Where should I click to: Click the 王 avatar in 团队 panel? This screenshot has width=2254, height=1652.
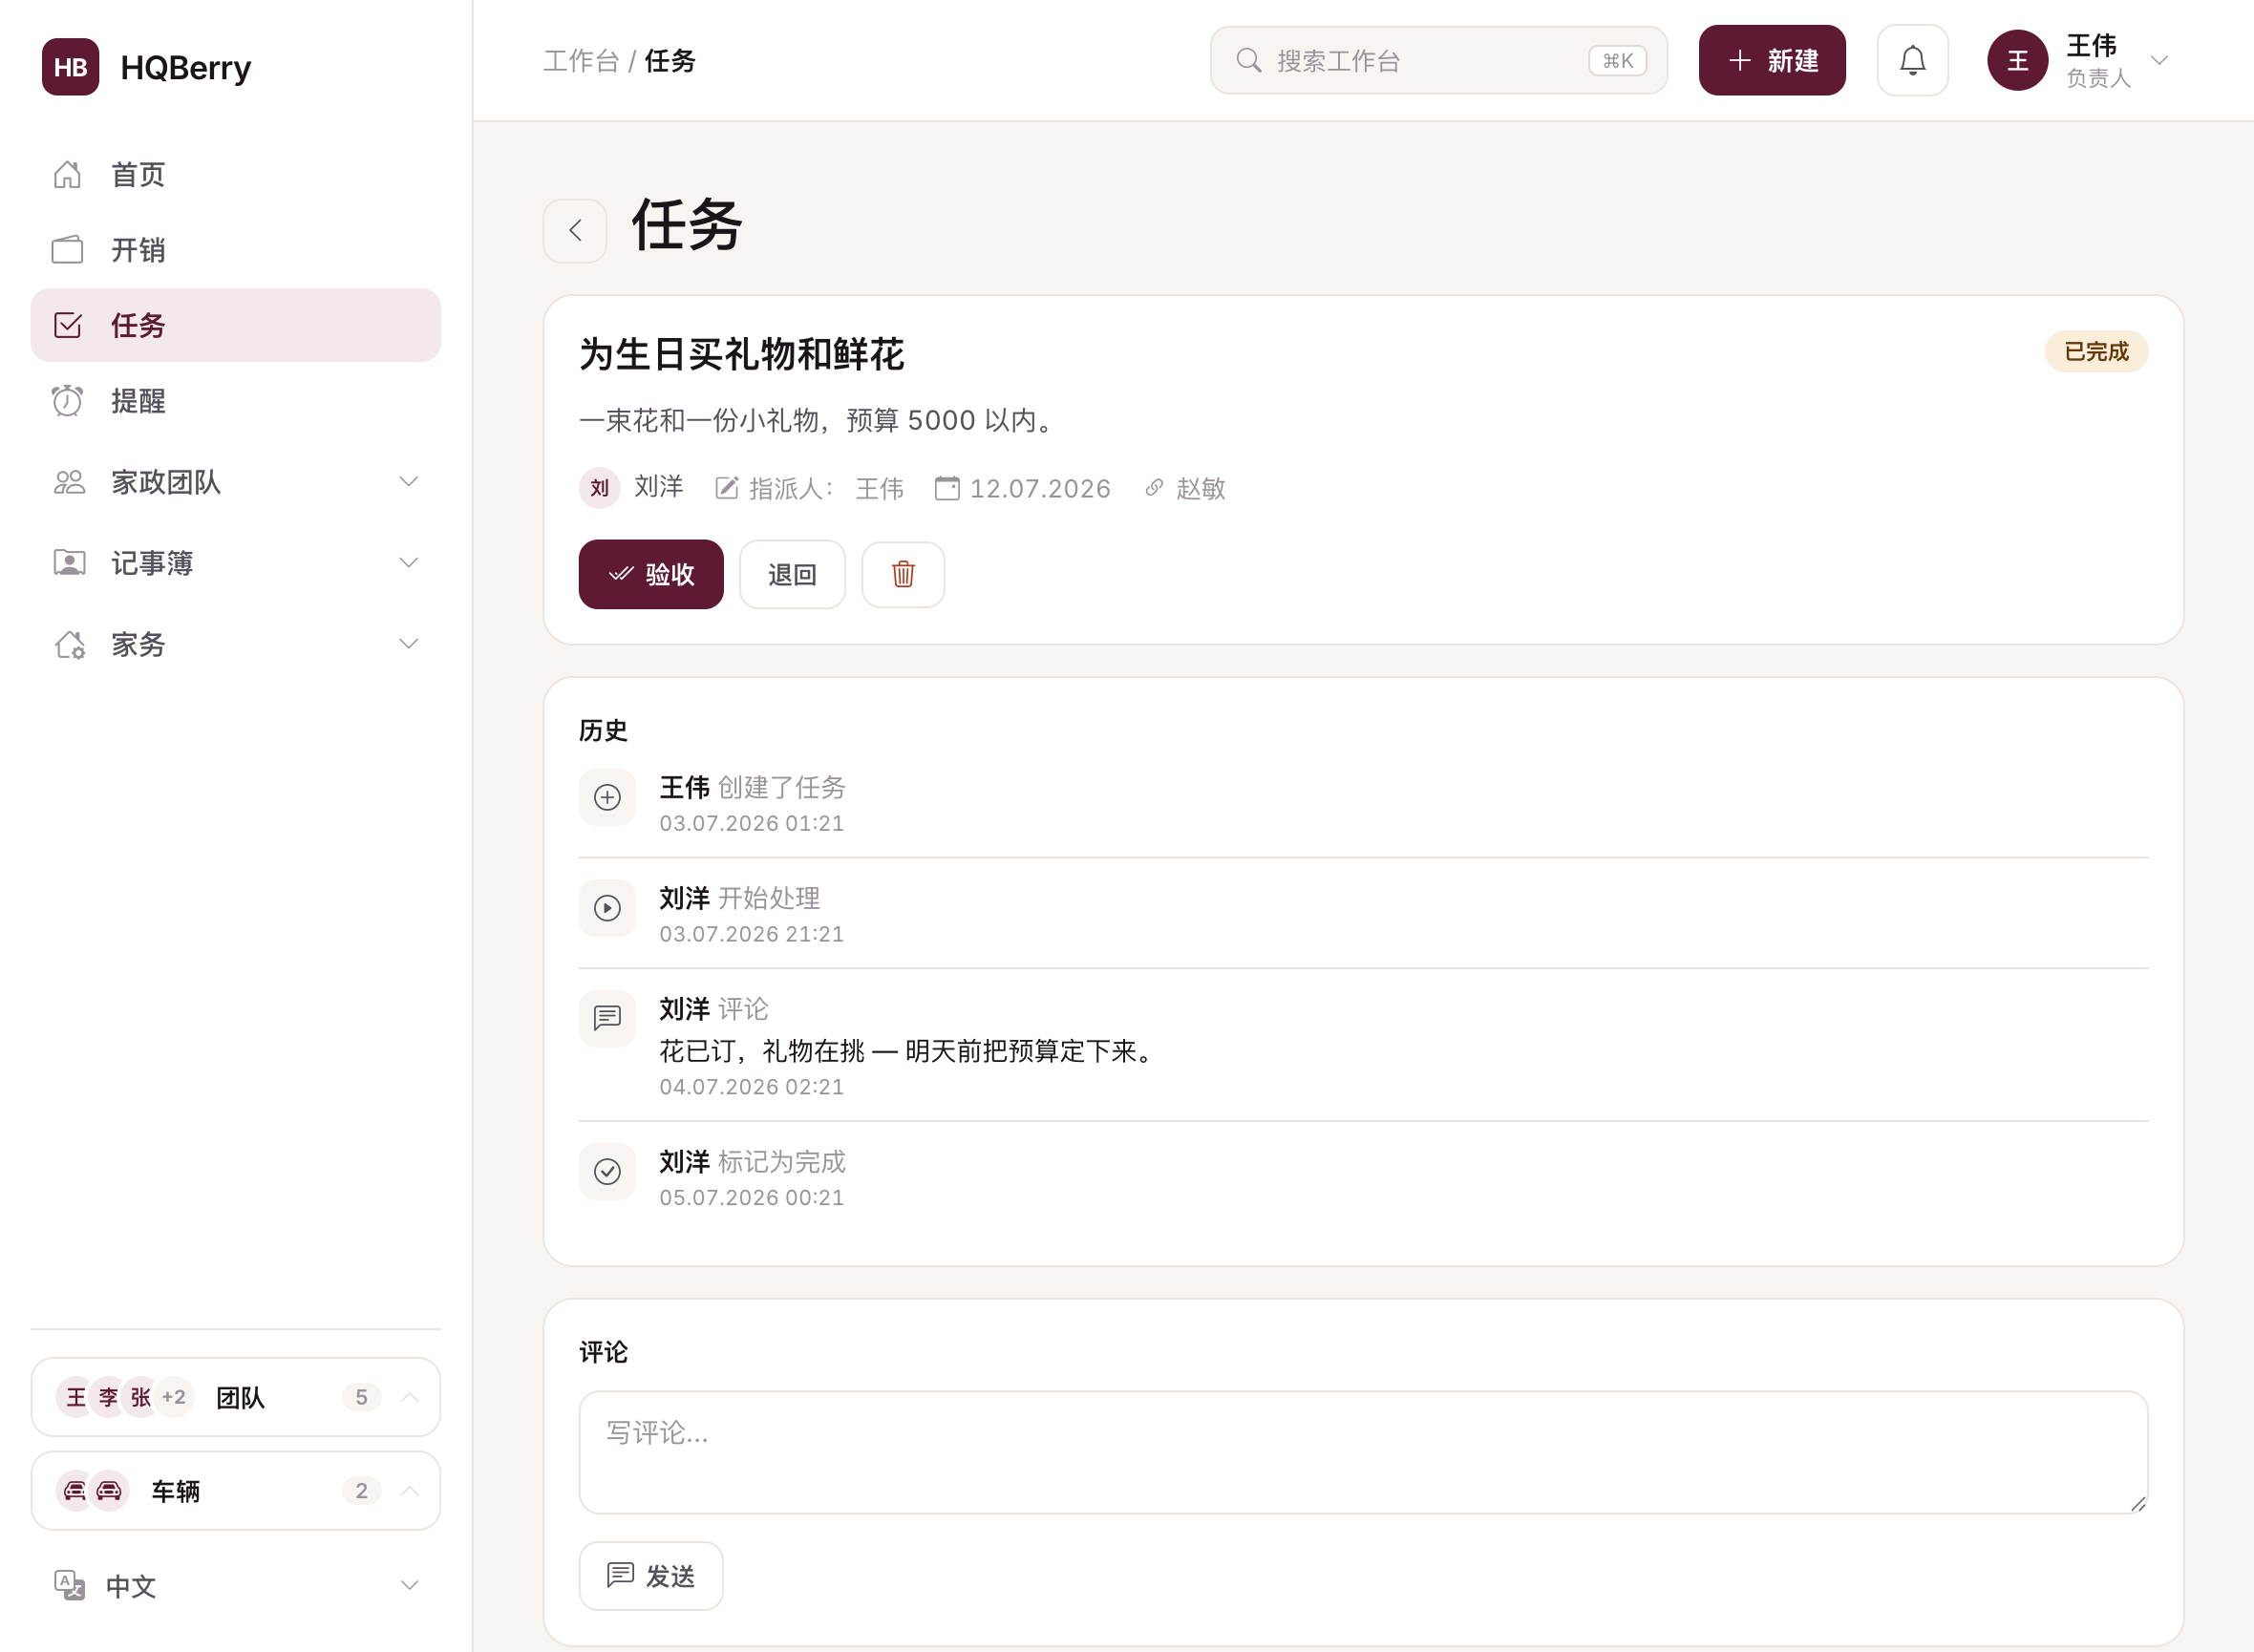pos(76,1397)
